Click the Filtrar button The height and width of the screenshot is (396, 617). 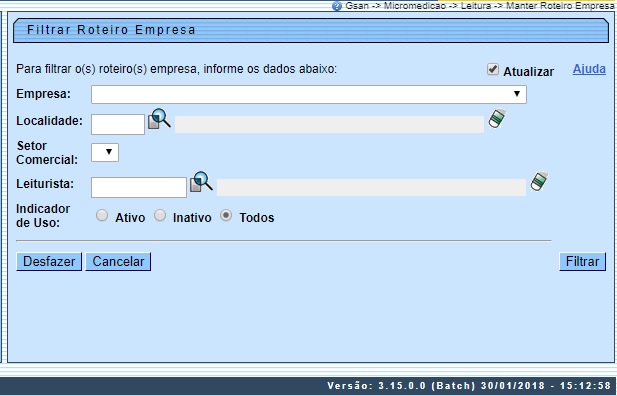[582, 262]
